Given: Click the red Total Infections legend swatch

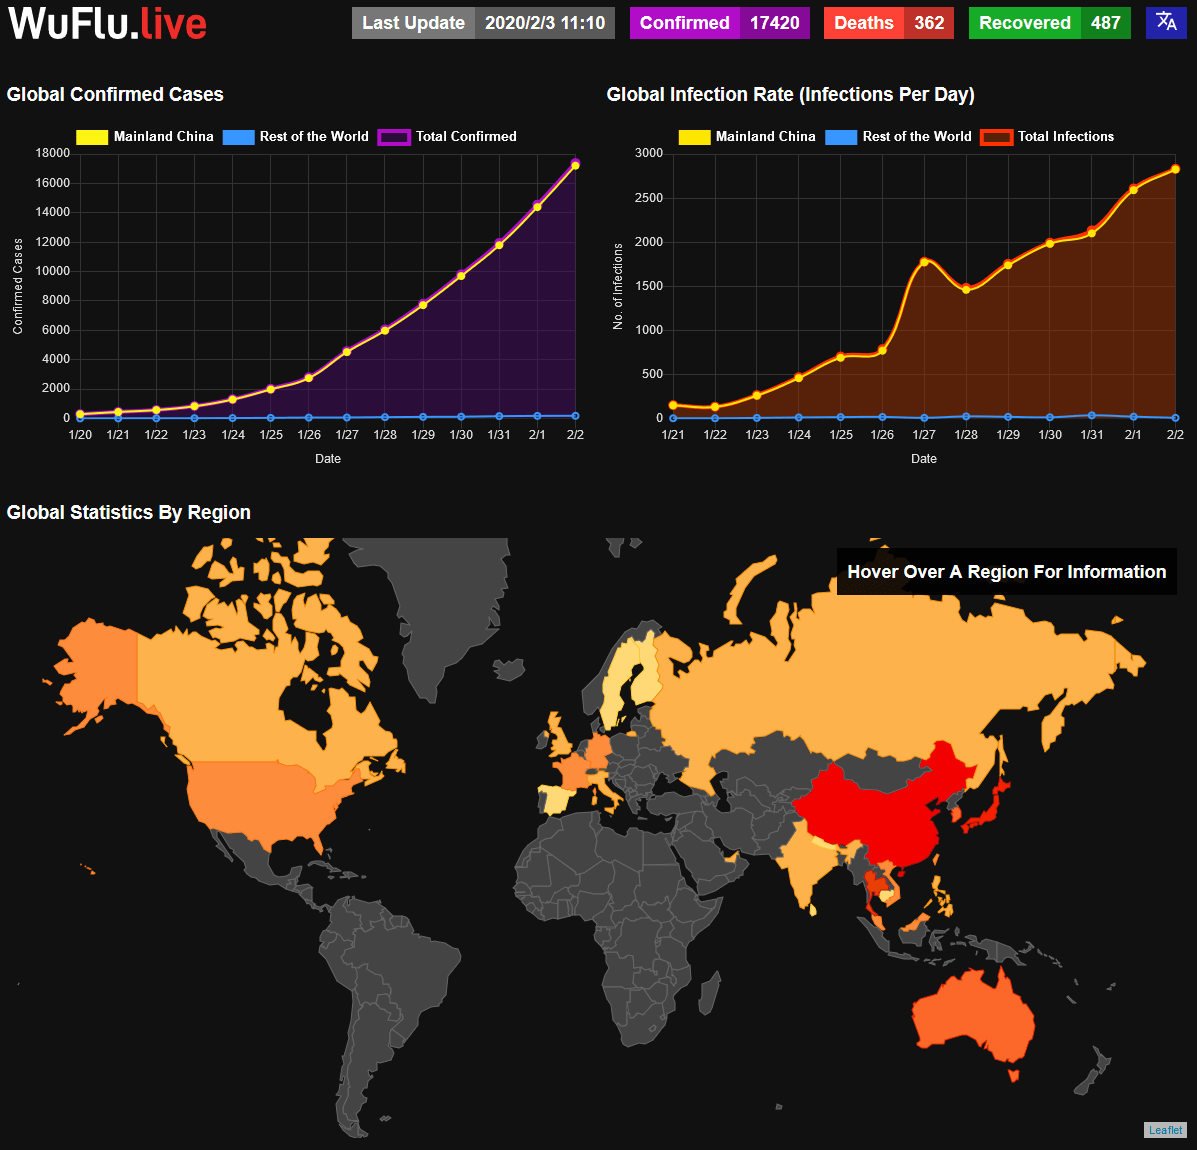Looking at the screenshot, I should pyautogui.click(x=996, y=137).
